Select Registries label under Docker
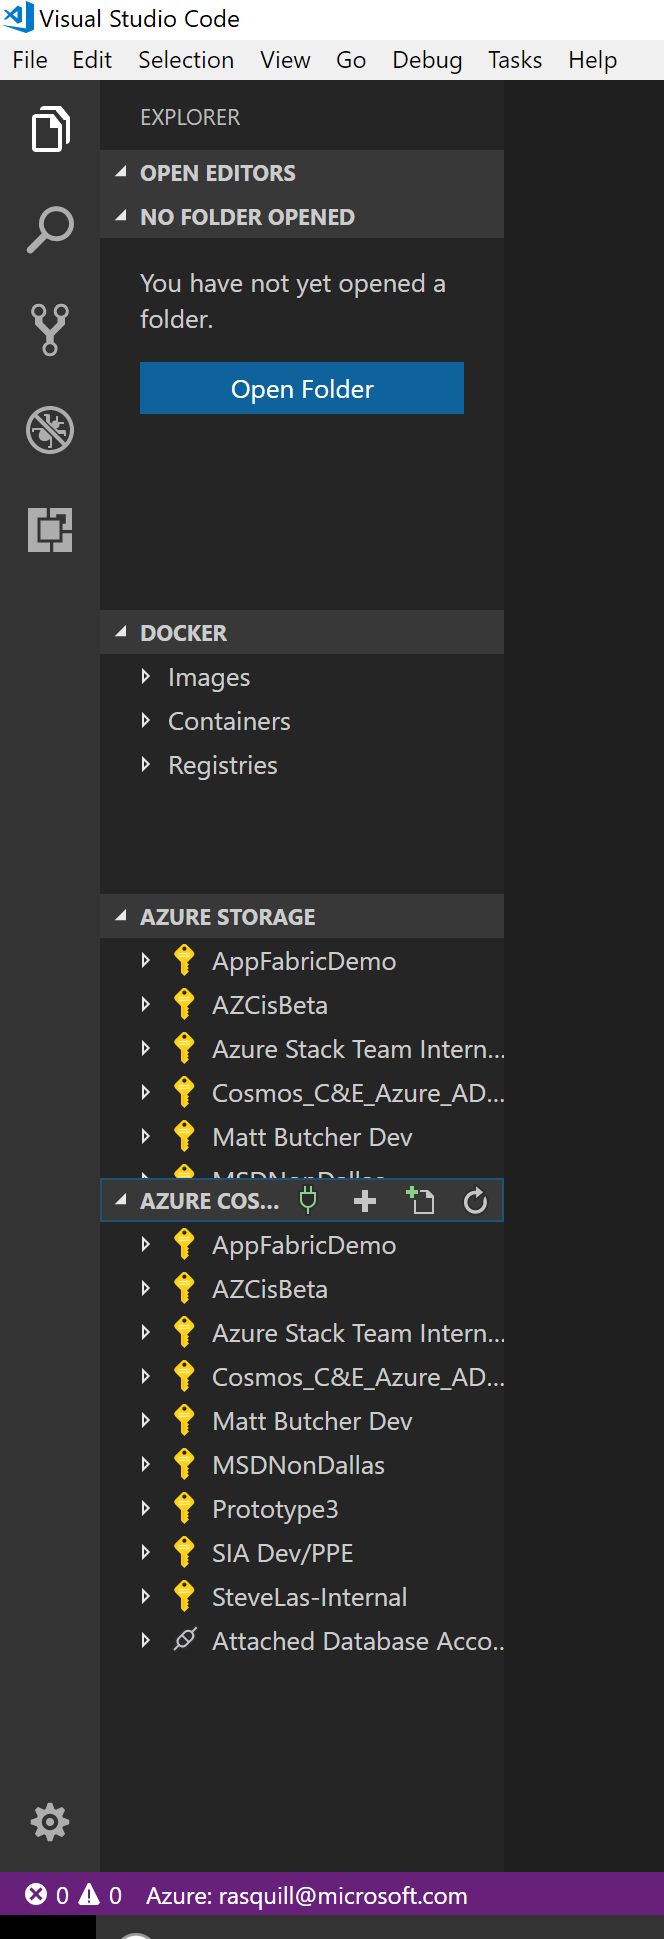The image size is (664, 1939). (223, 766)
